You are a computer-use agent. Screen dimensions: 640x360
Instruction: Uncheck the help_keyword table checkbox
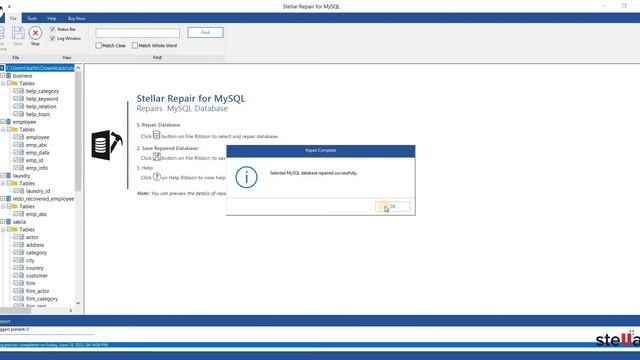click(x=16, y=99)
